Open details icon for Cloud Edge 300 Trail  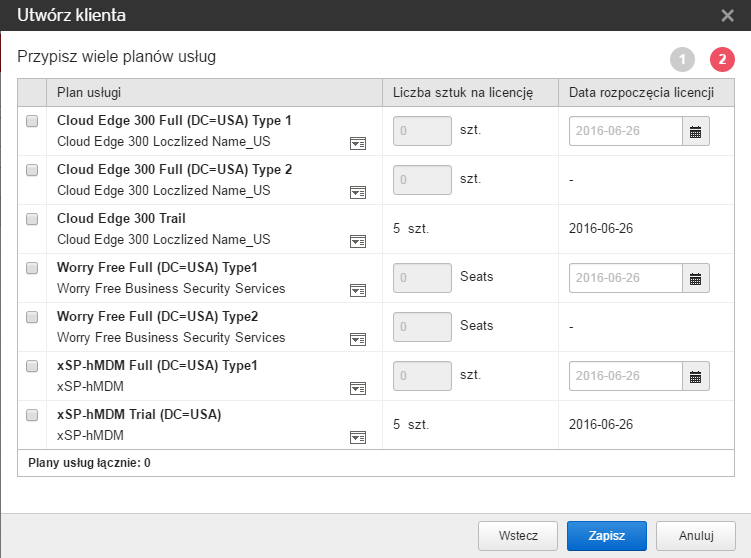point(357,242)
